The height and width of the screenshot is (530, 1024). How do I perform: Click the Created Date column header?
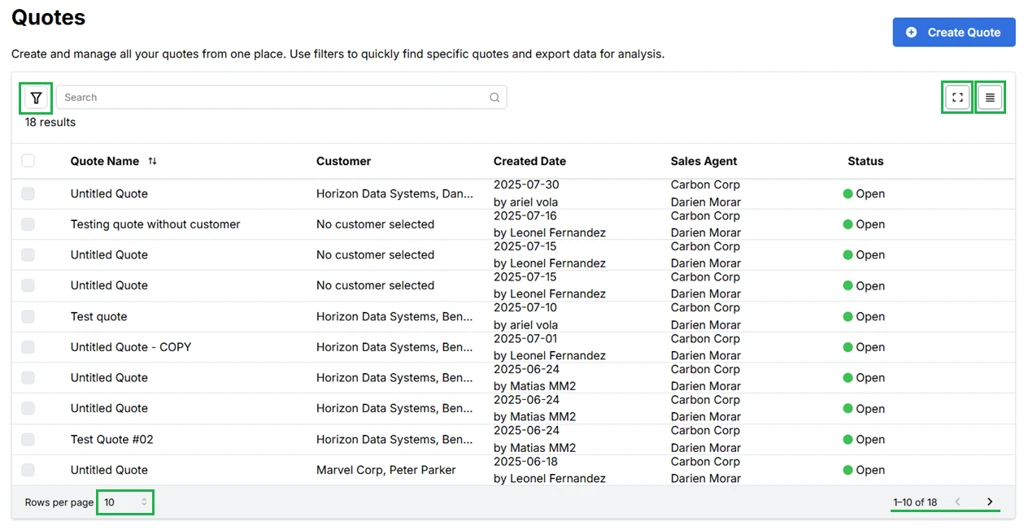[529, 161]
